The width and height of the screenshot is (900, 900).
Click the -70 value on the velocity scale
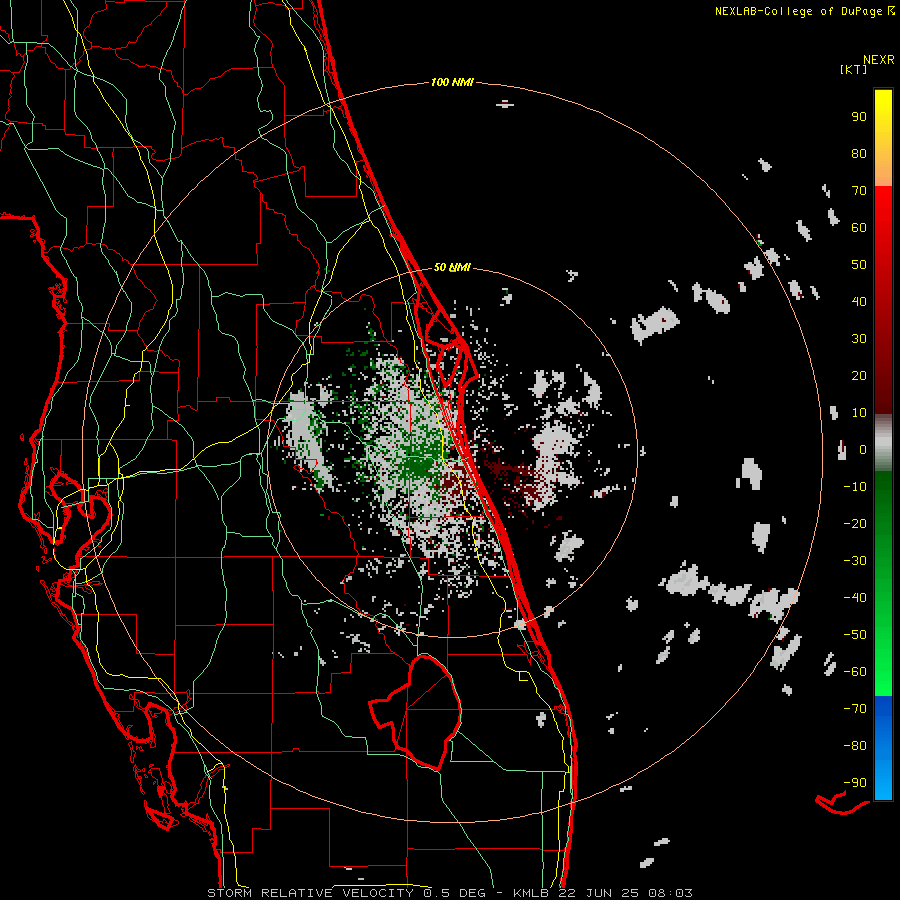(x=855, y=709)
